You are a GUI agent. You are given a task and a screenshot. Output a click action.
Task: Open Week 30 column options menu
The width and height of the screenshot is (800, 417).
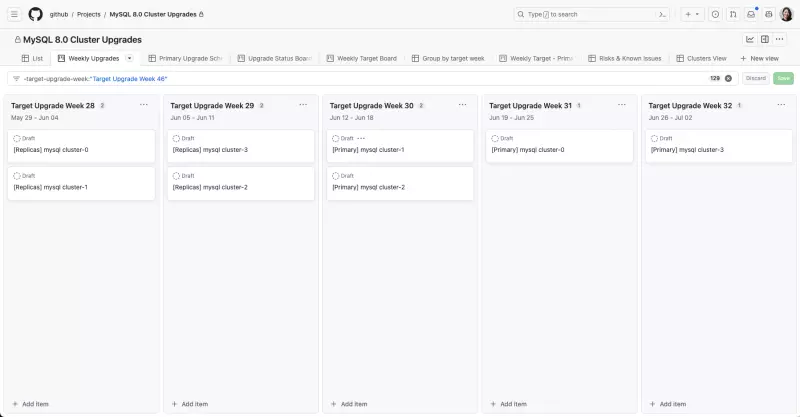click(x=462, y=105)
